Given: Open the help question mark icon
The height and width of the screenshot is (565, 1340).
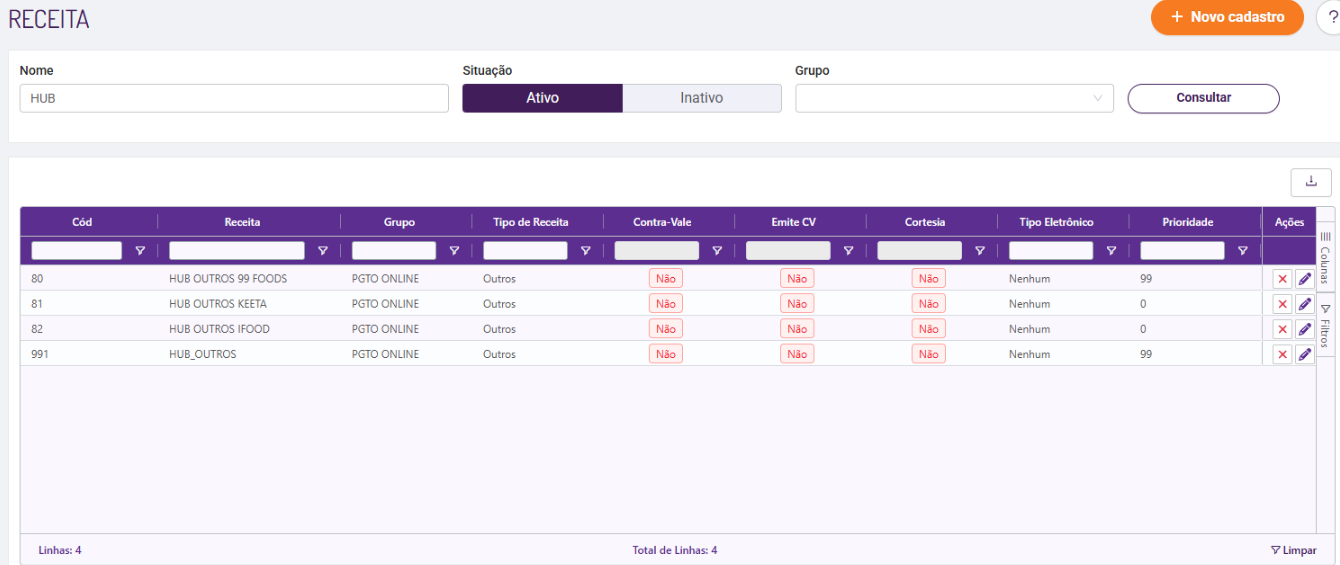Looking at the screenshot, I should point(1331,17).
